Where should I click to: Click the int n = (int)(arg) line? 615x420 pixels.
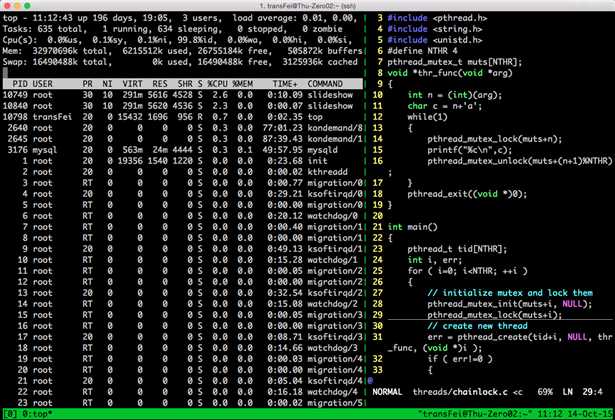[455, 95]
